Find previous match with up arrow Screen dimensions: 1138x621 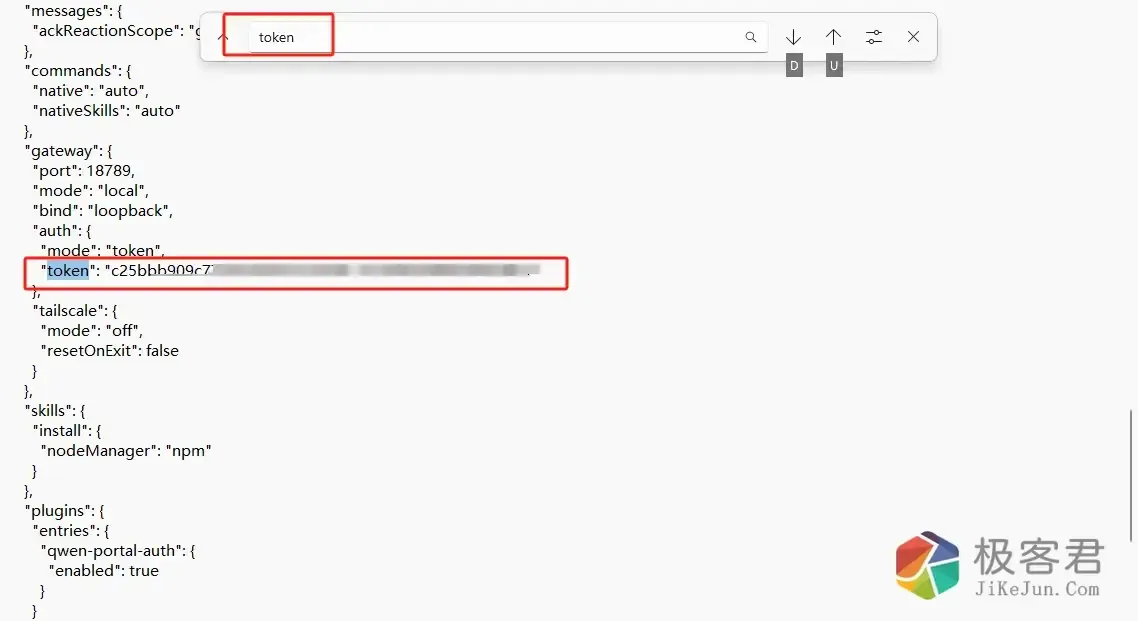pos(833,37)
